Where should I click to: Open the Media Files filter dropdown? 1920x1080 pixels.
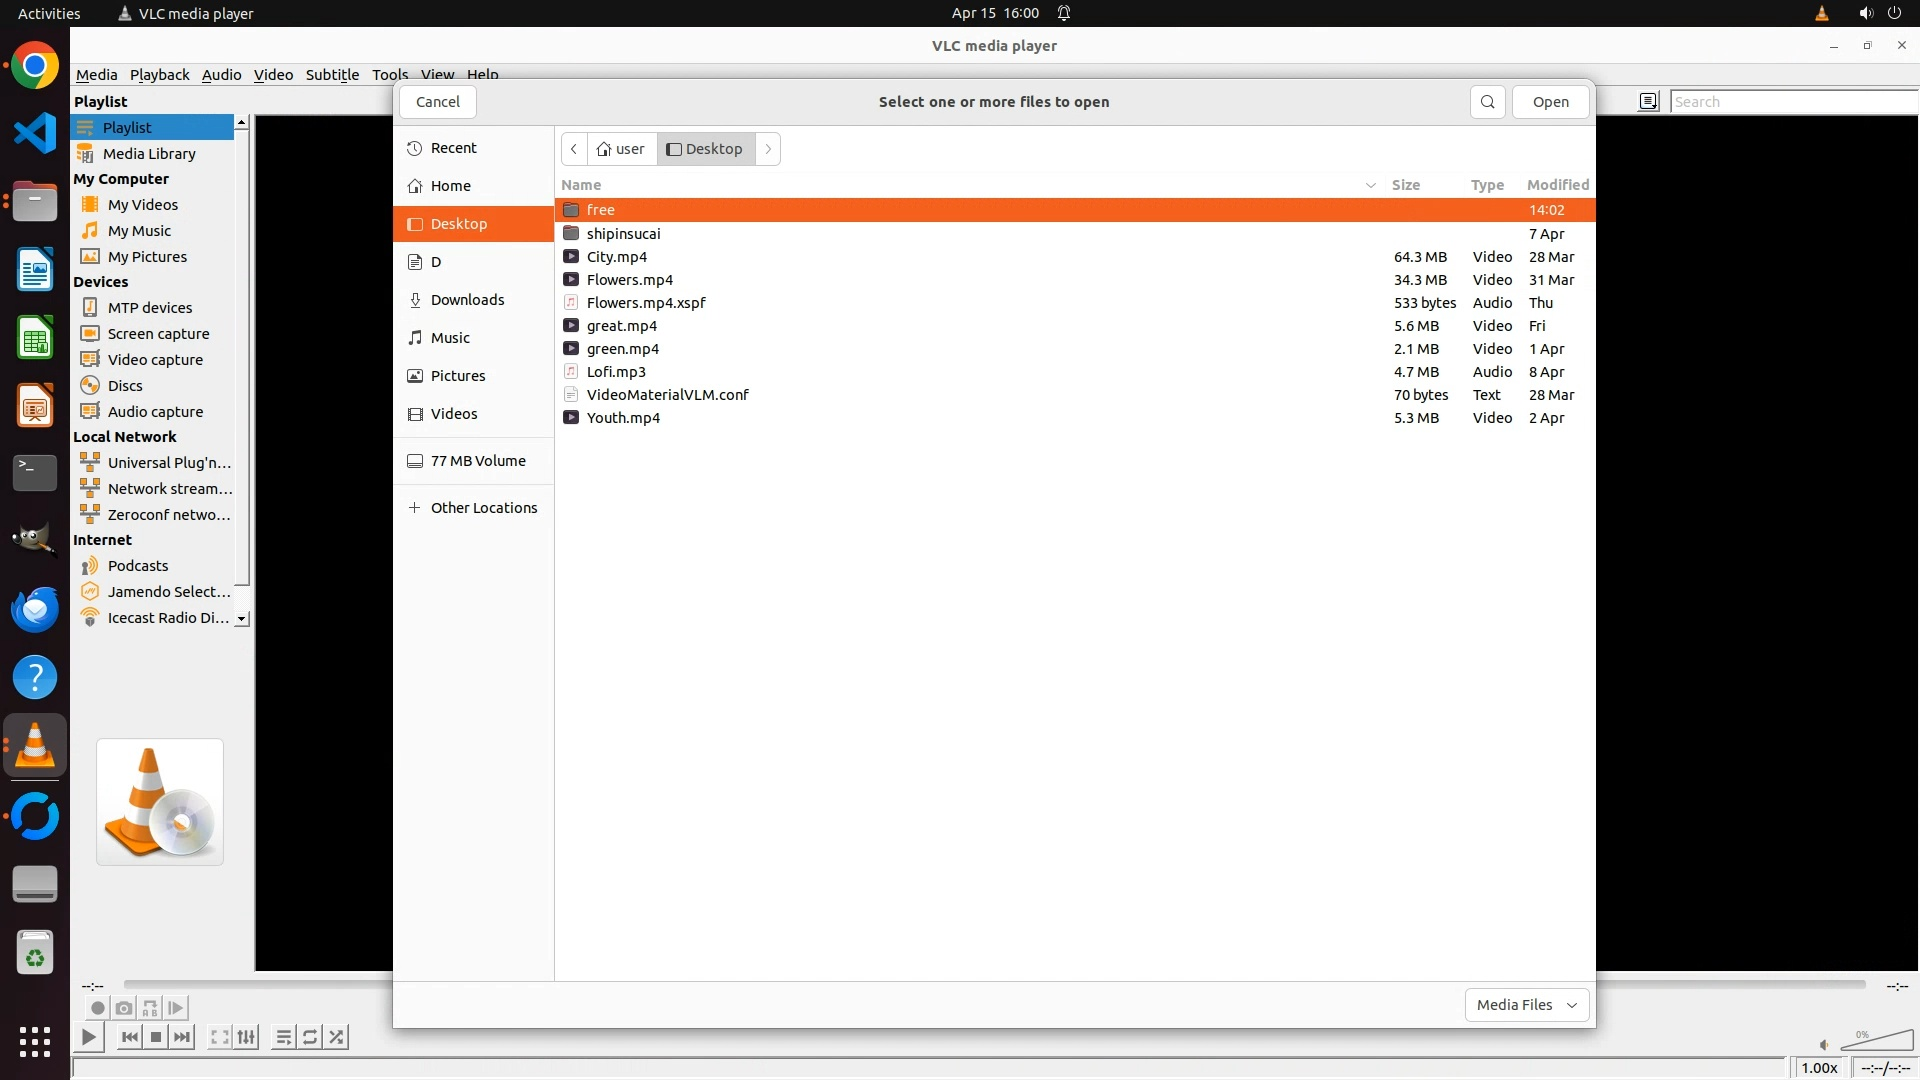point(1526,1004)
